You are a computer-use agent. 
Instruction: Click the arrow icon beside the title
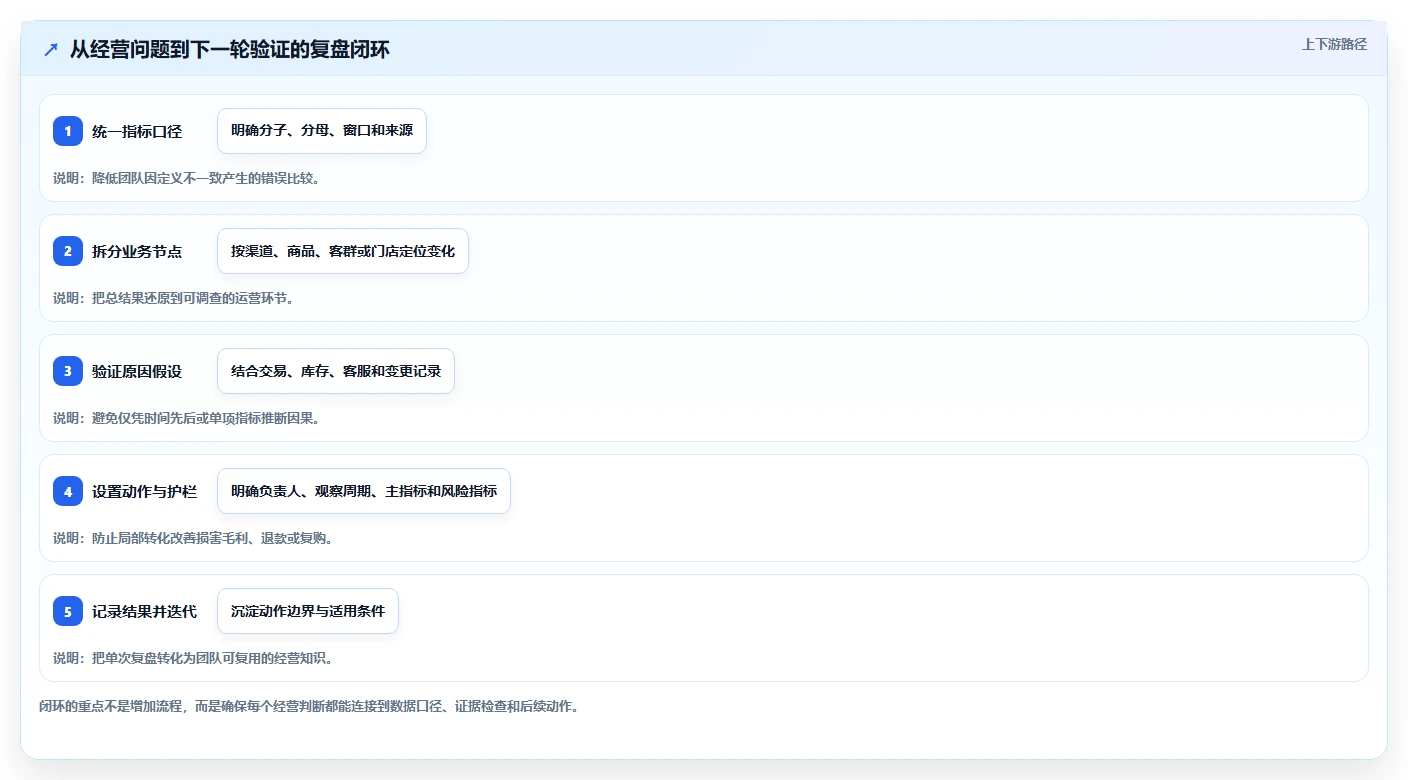[51, 50]
